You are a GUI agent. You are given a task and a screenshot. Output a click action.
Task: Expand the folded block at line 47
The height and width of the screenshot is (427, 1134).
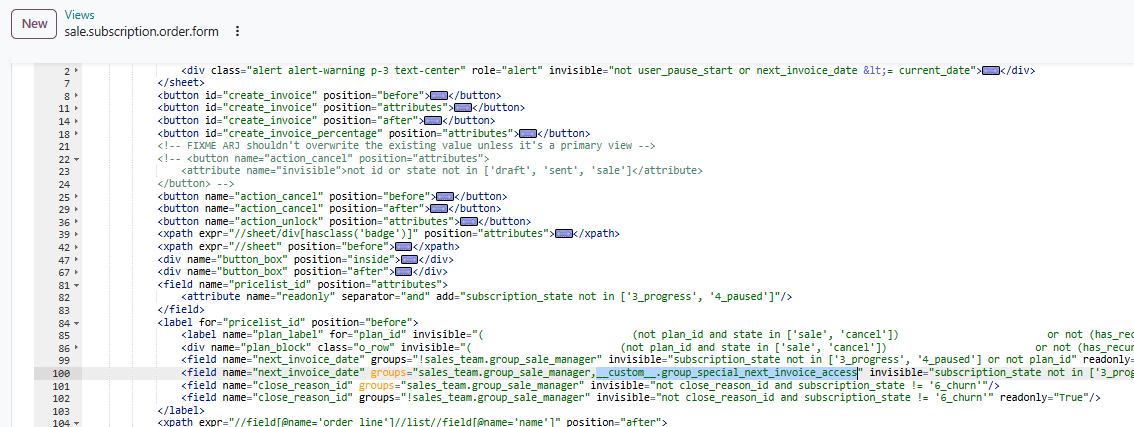tap(77, 259)
